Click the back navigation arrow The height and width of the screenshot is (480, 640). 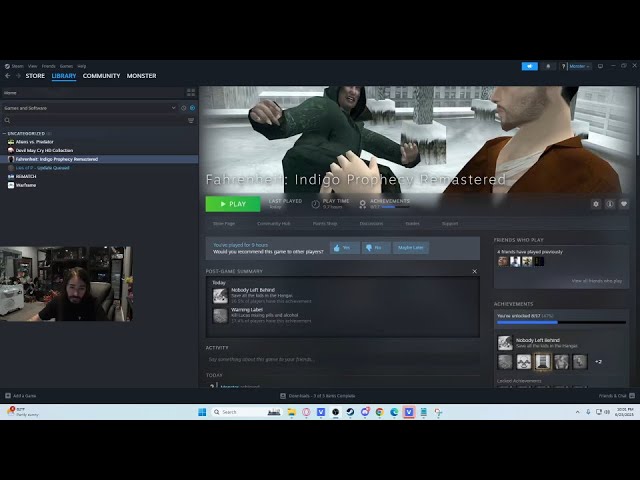click(8, 76)
